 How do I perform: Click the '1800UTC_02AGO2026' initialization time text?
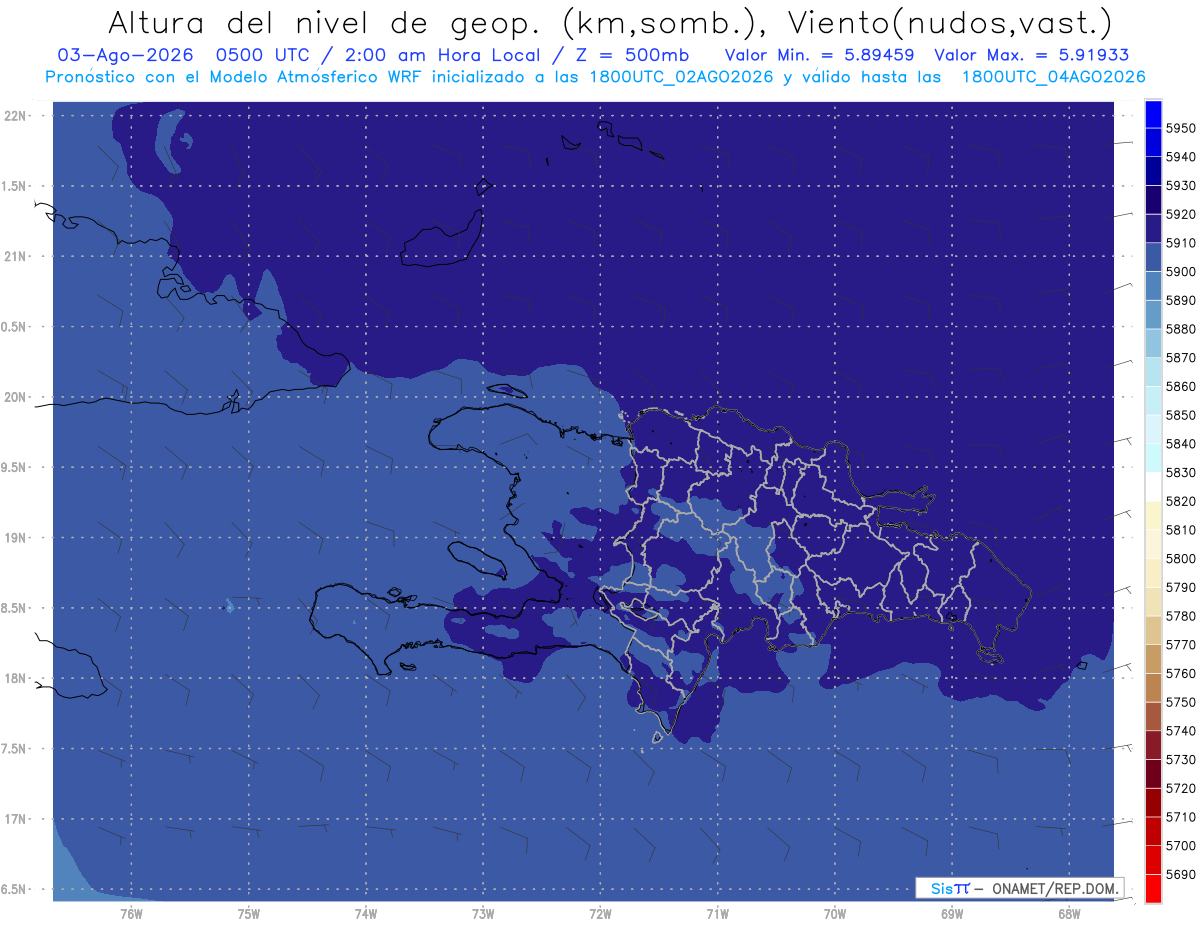click(x=680, y=77)
